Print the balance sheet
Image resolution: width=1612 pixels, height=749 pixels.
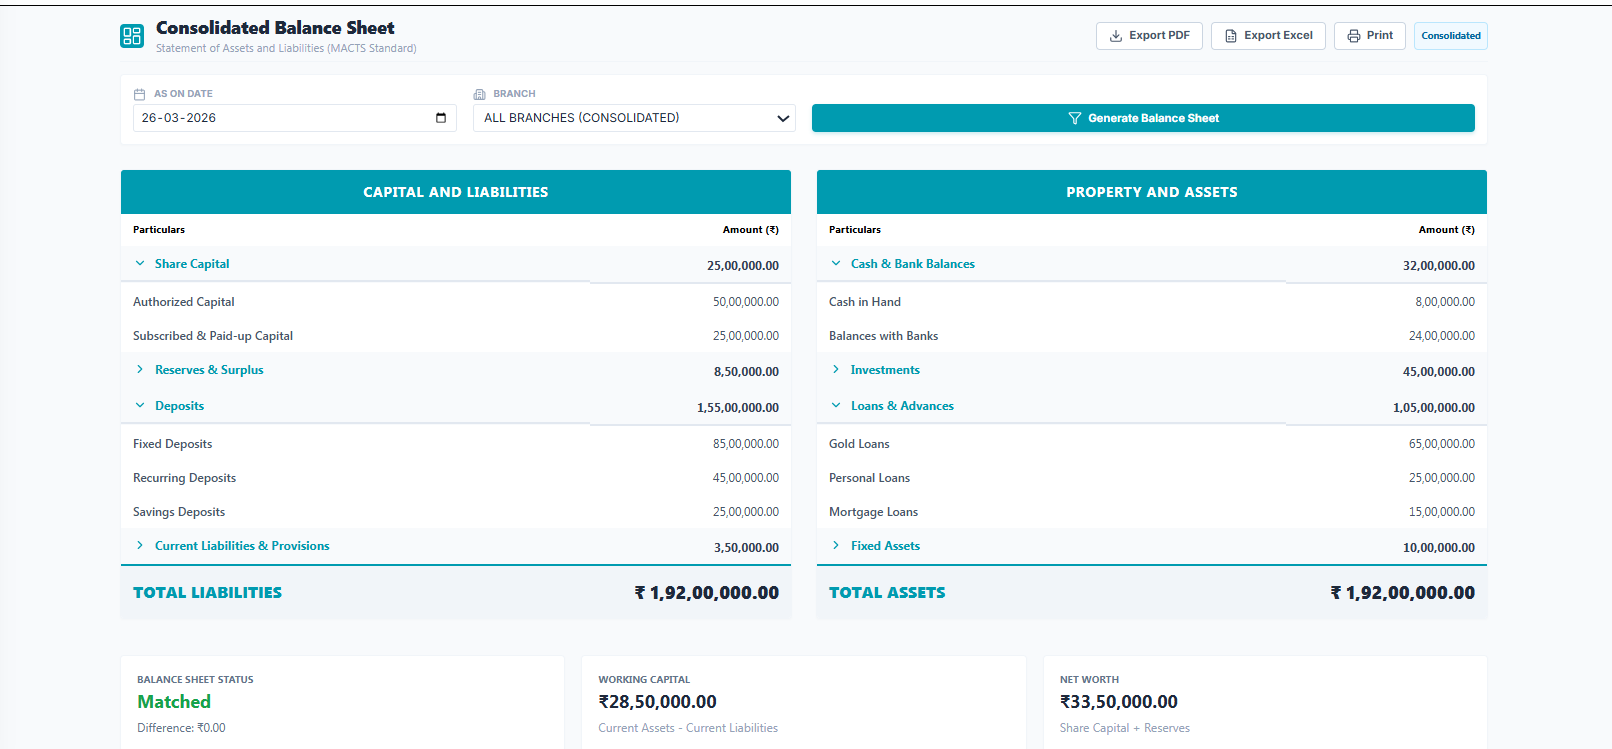click(1369, 36)
